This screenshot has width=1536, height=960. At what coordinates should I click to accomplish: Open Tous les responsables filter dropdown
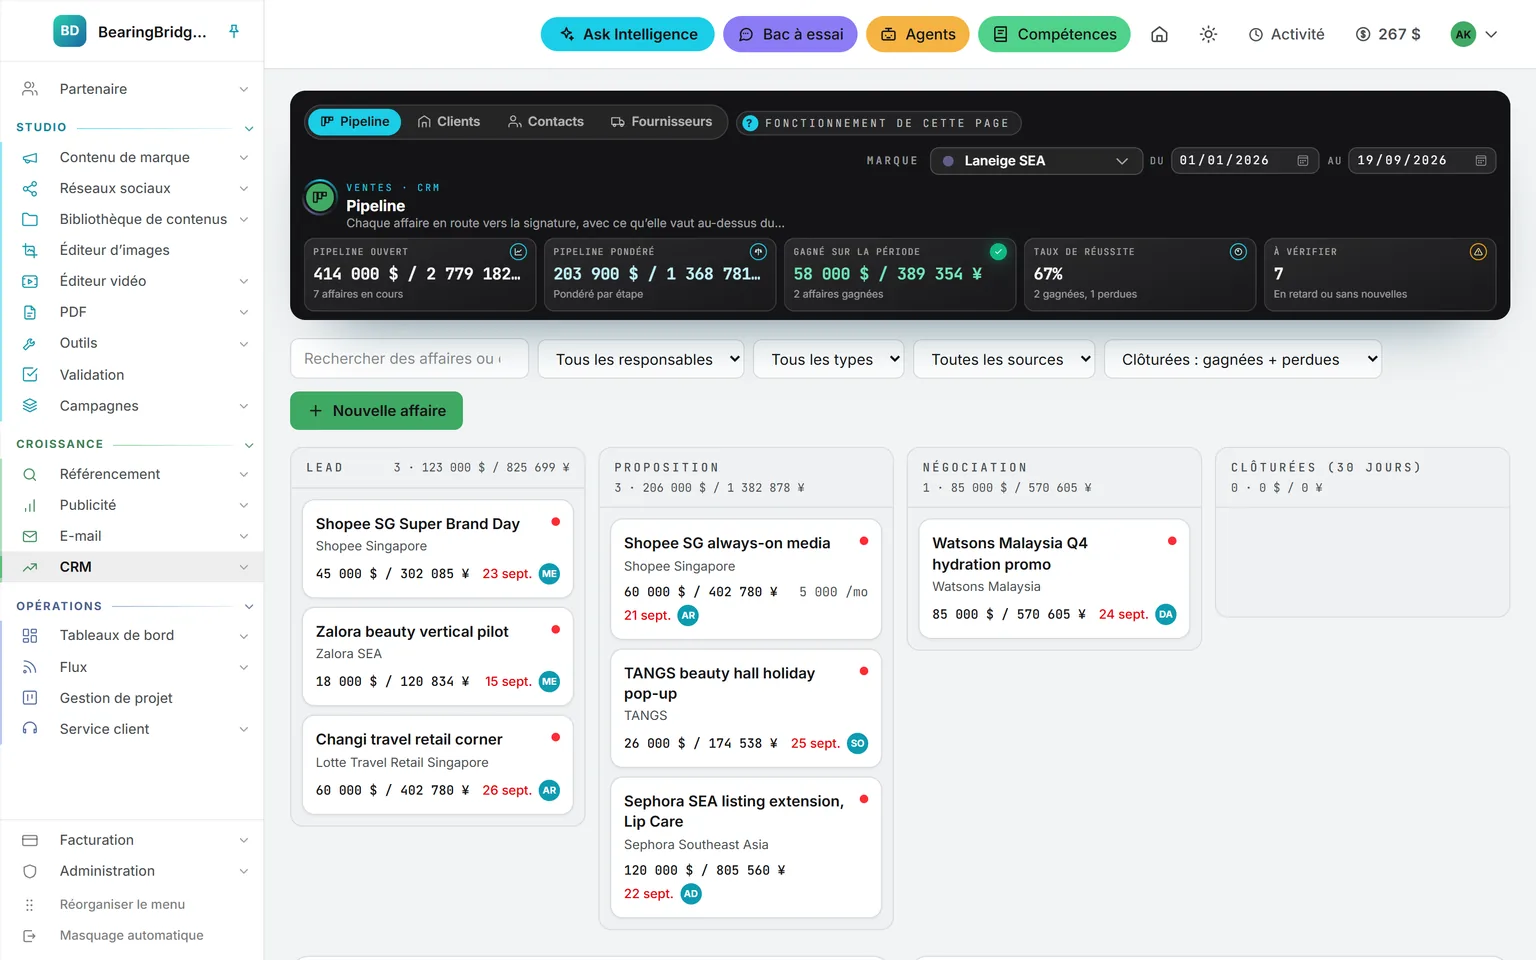click(x=641, y=359)
